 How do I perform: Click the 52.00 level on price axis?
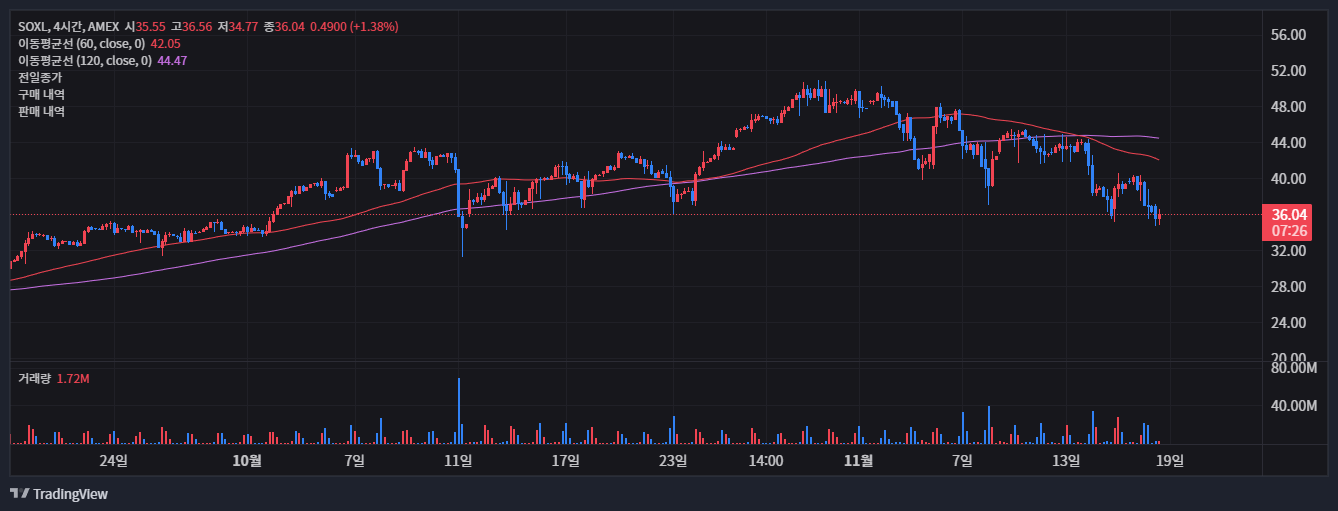pos(1288,71)
